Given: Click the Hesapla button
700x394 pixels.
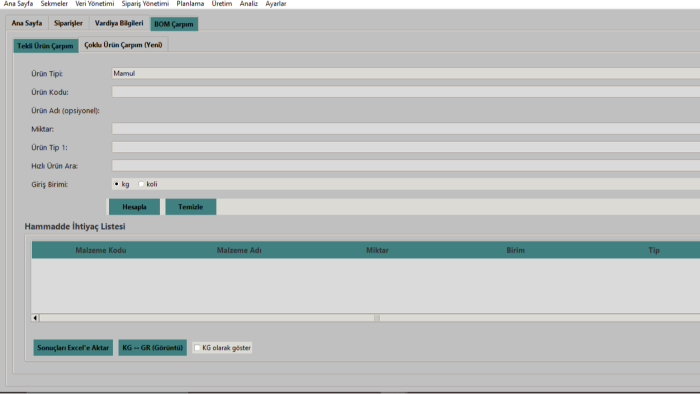Looking at the screenshot, I should [134, 207].
